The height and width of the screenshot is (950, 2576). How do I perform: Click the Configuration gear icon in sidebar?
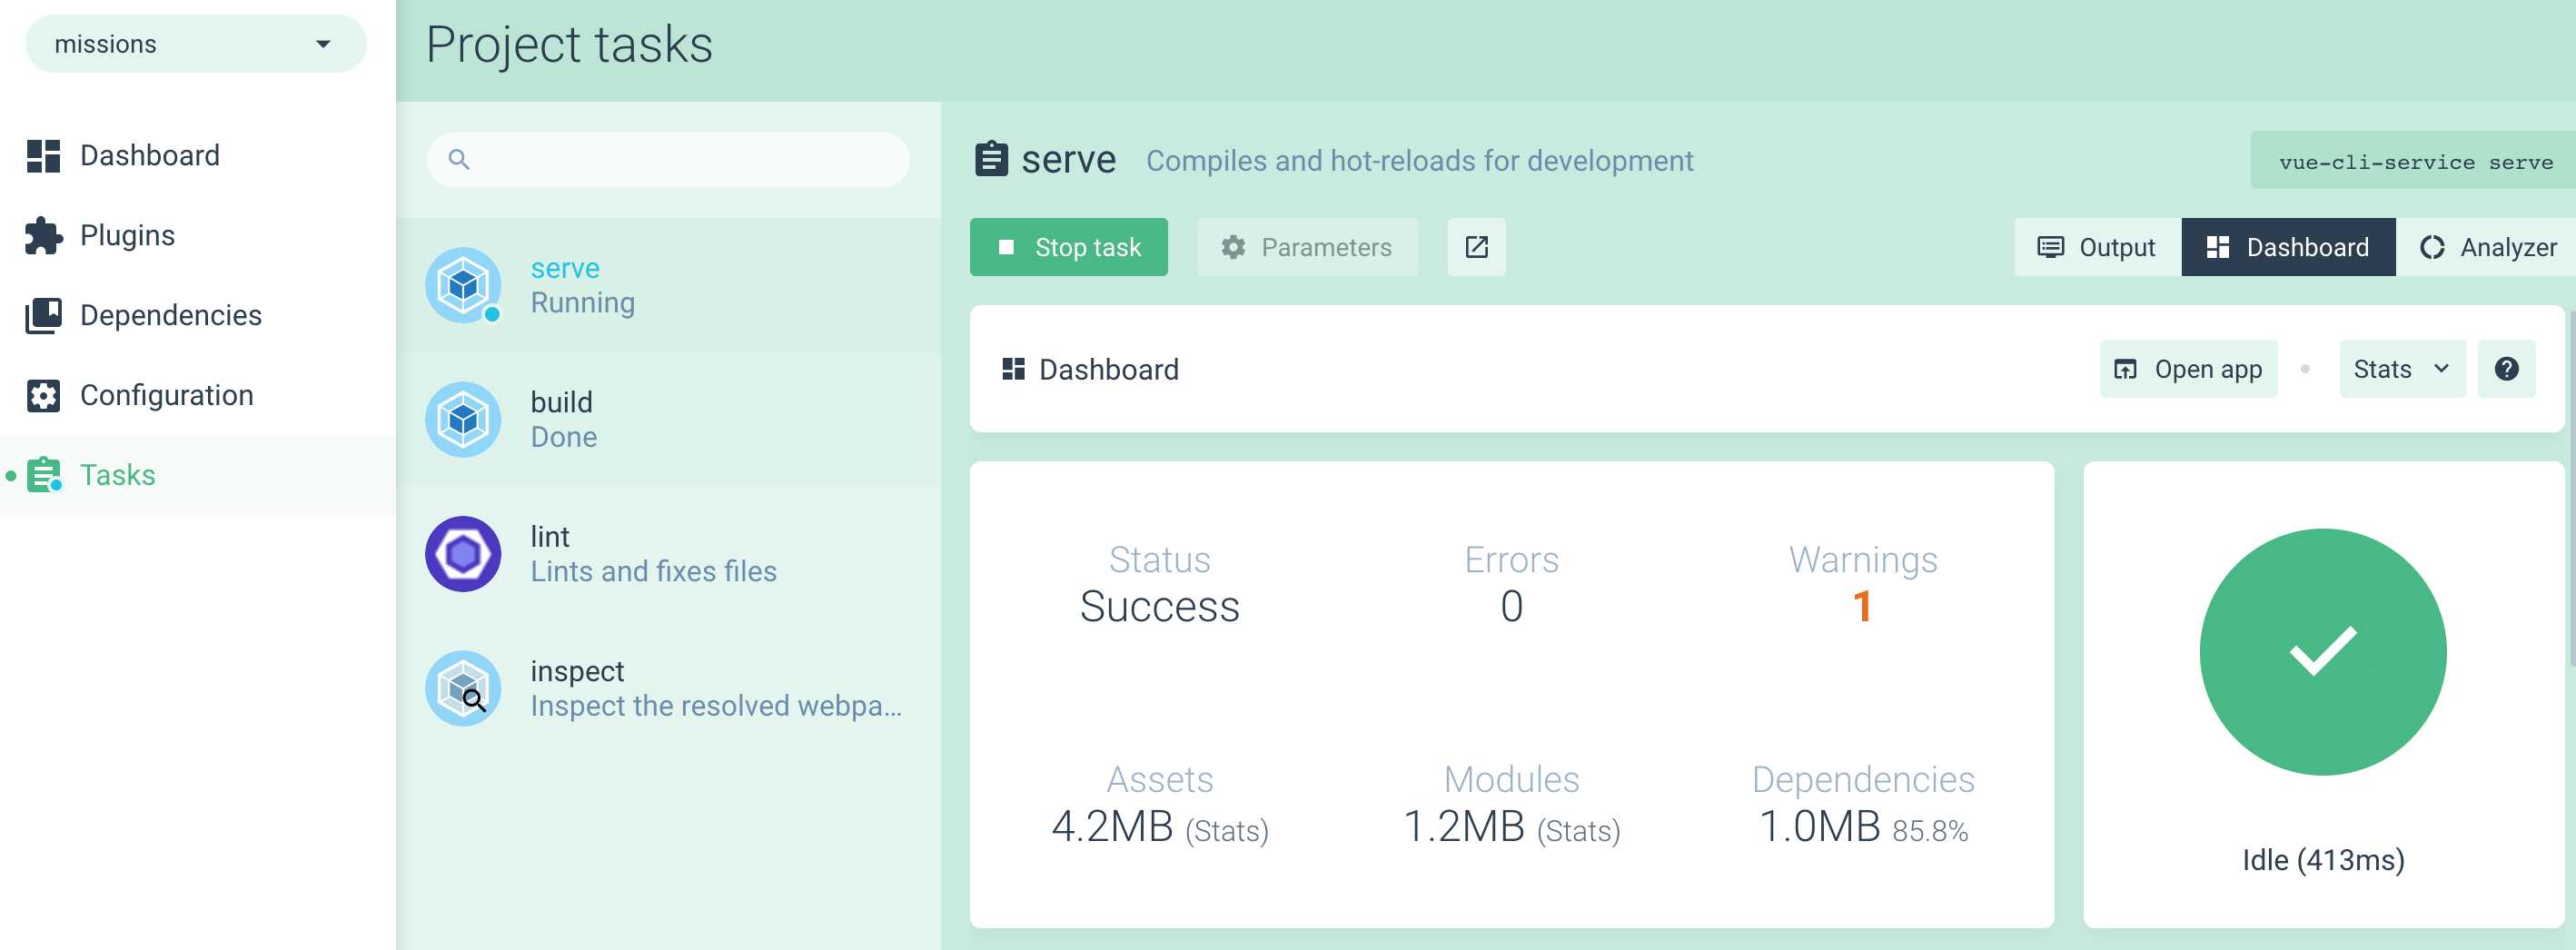pyautogui.click(x=43, y=396)
